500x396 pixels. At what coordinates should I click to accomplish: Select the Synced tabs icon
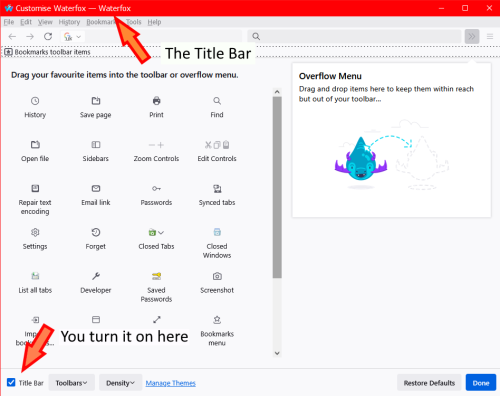[217, 189]
